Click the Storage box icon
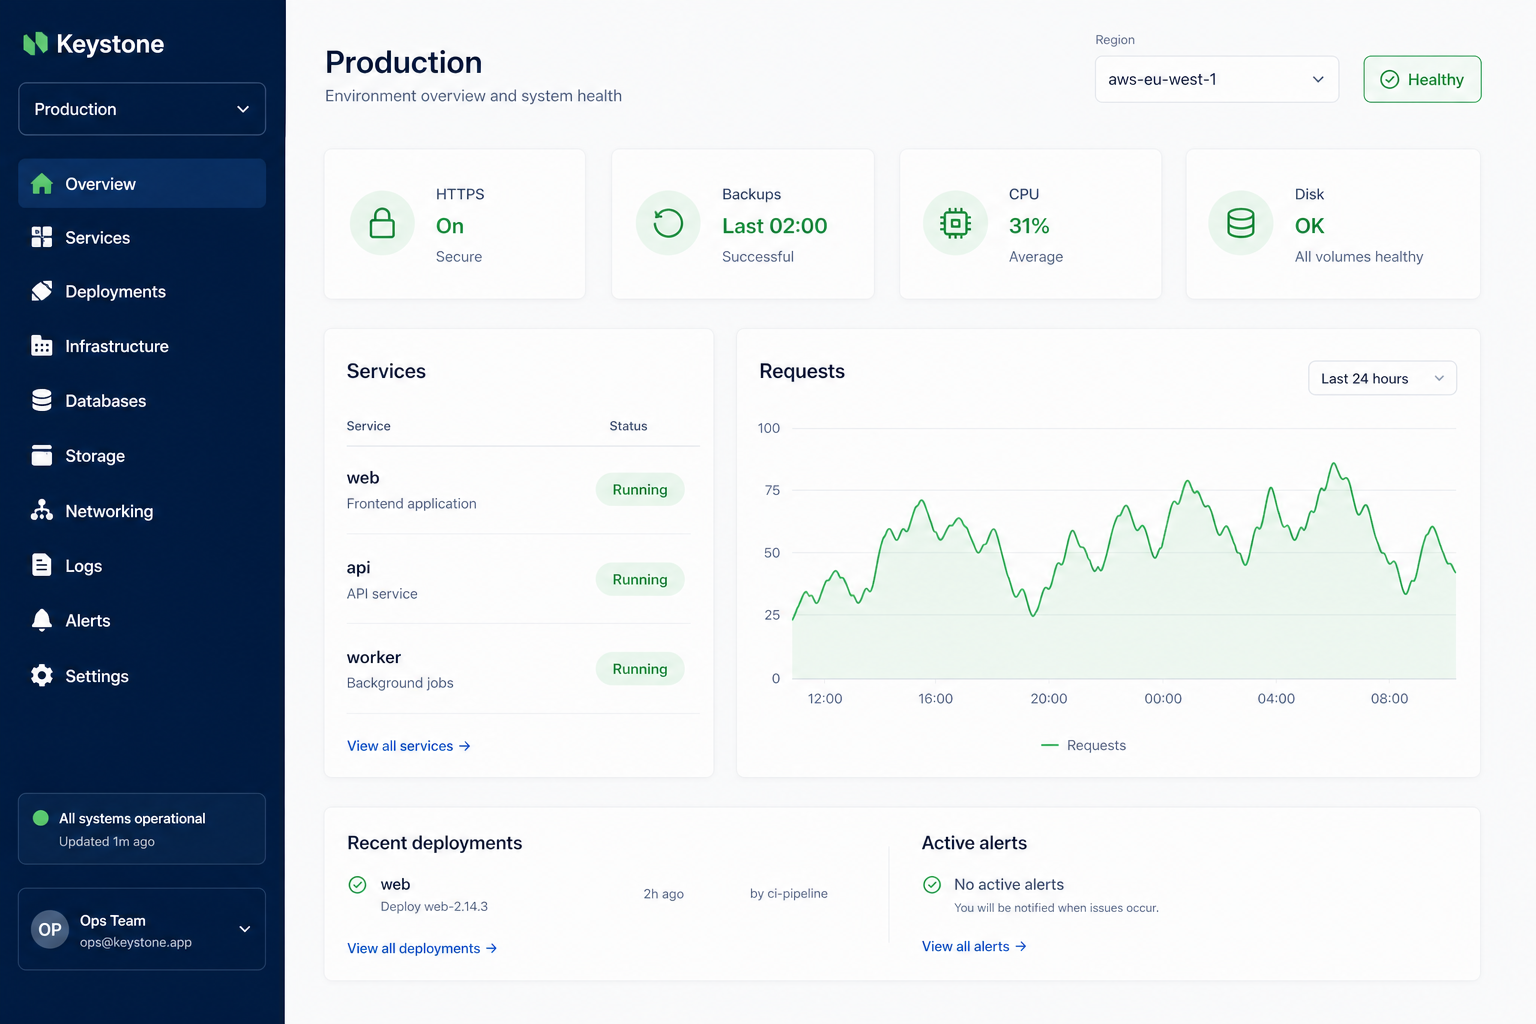Viewport: 1536px width, 1024px height. [x=42, y=455]
